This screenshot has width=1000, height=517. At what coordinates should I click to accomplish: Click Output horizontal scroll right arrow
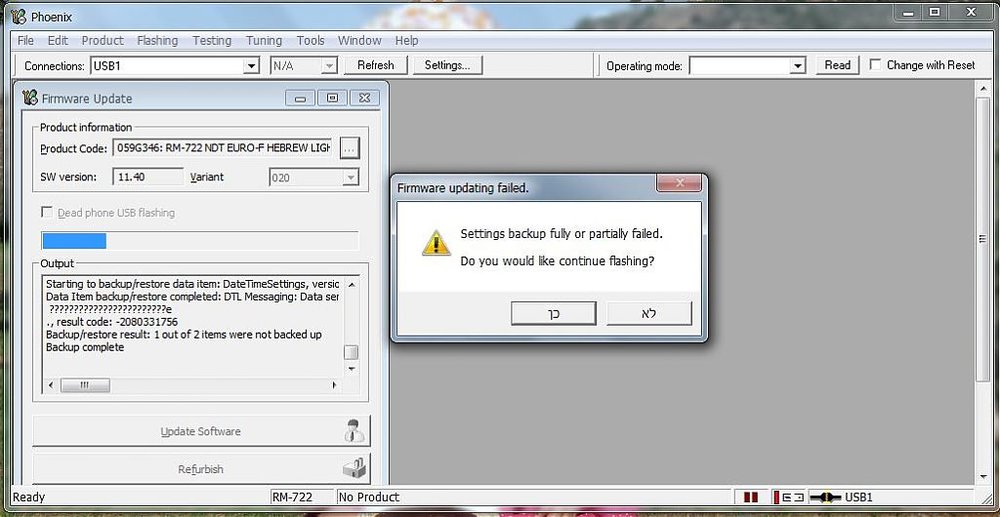(334, 385)
